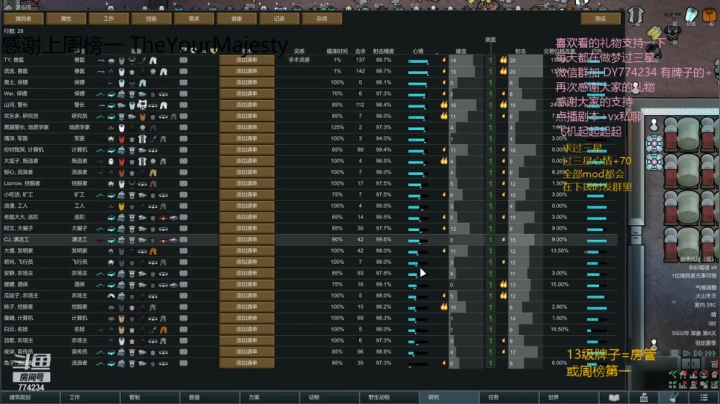Click 建造 skill bar in TY row
The image size is (720, 404).
click(x=466, y=60)
